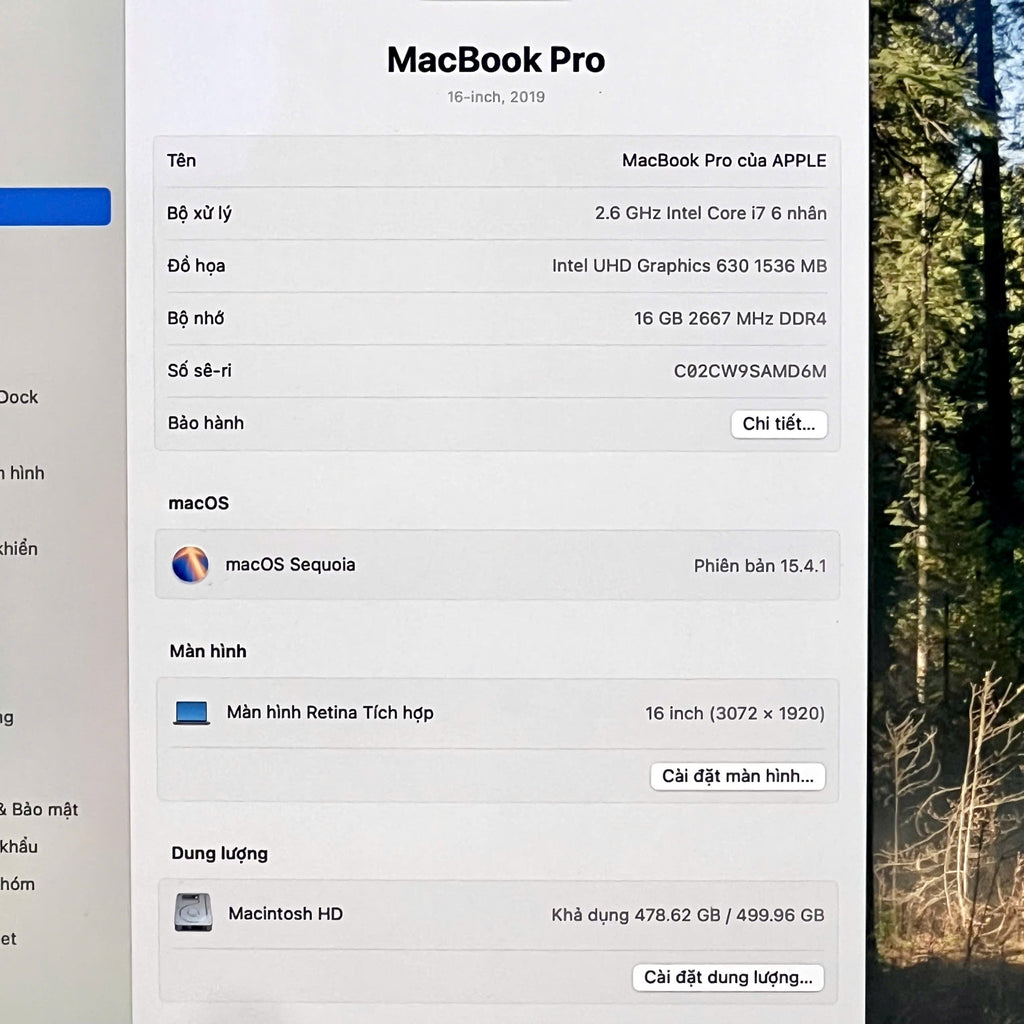1024x1024 pixels.
Task: Select the highlighted blue sidebar item
Action: pyautogui.click(x=55, y=207)
